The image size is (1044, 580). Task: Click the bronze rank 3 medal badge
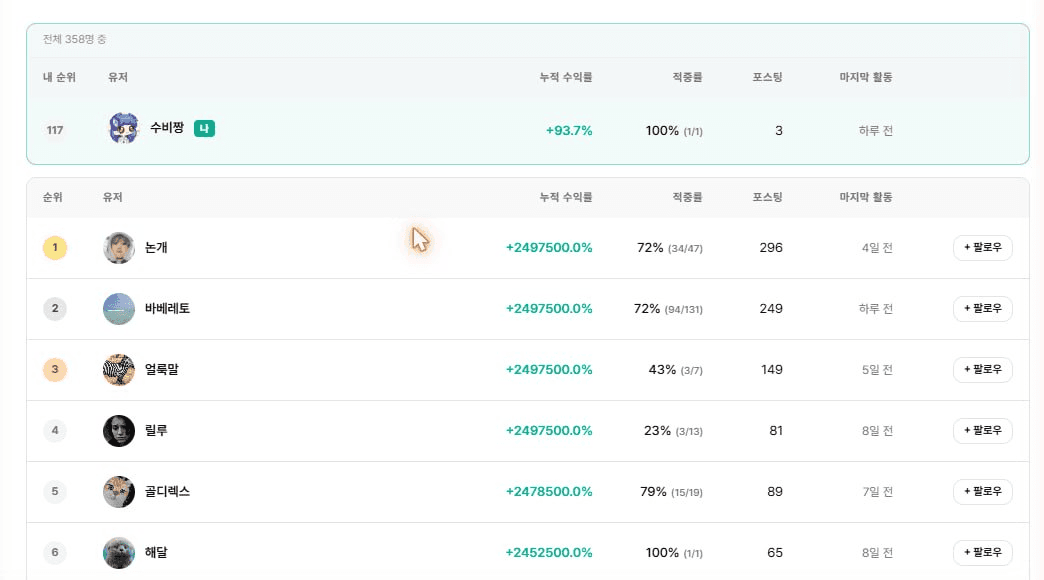[x=55, y=370]
